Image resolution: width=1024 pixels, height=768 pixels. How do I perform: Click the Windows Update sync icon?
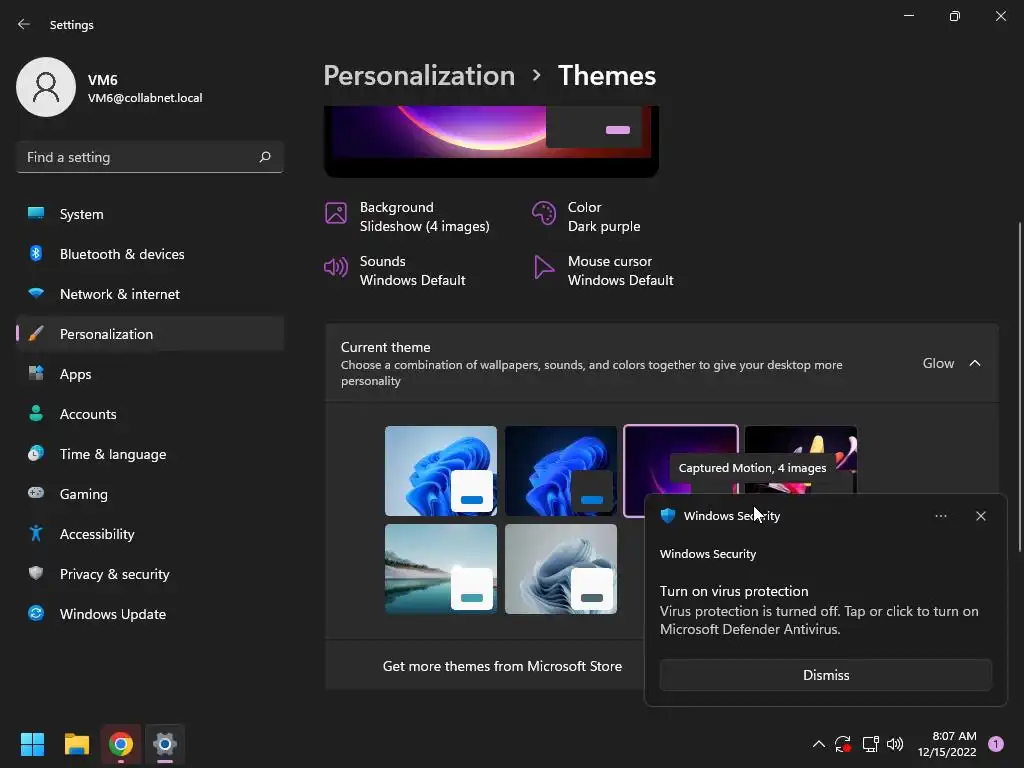tap(36, 613)
